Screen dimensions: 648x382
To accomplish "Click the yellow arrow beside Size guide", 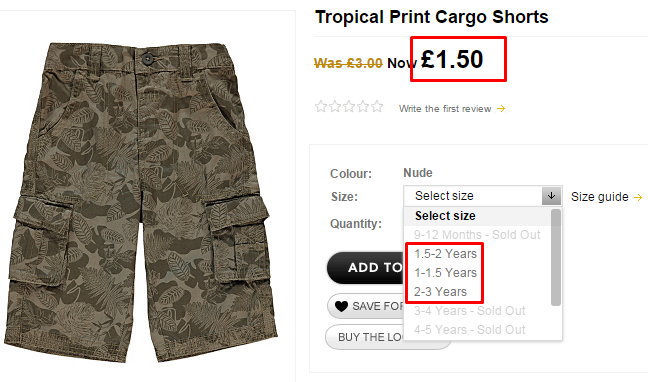I will pyautogui.click(x=638, y=197).
